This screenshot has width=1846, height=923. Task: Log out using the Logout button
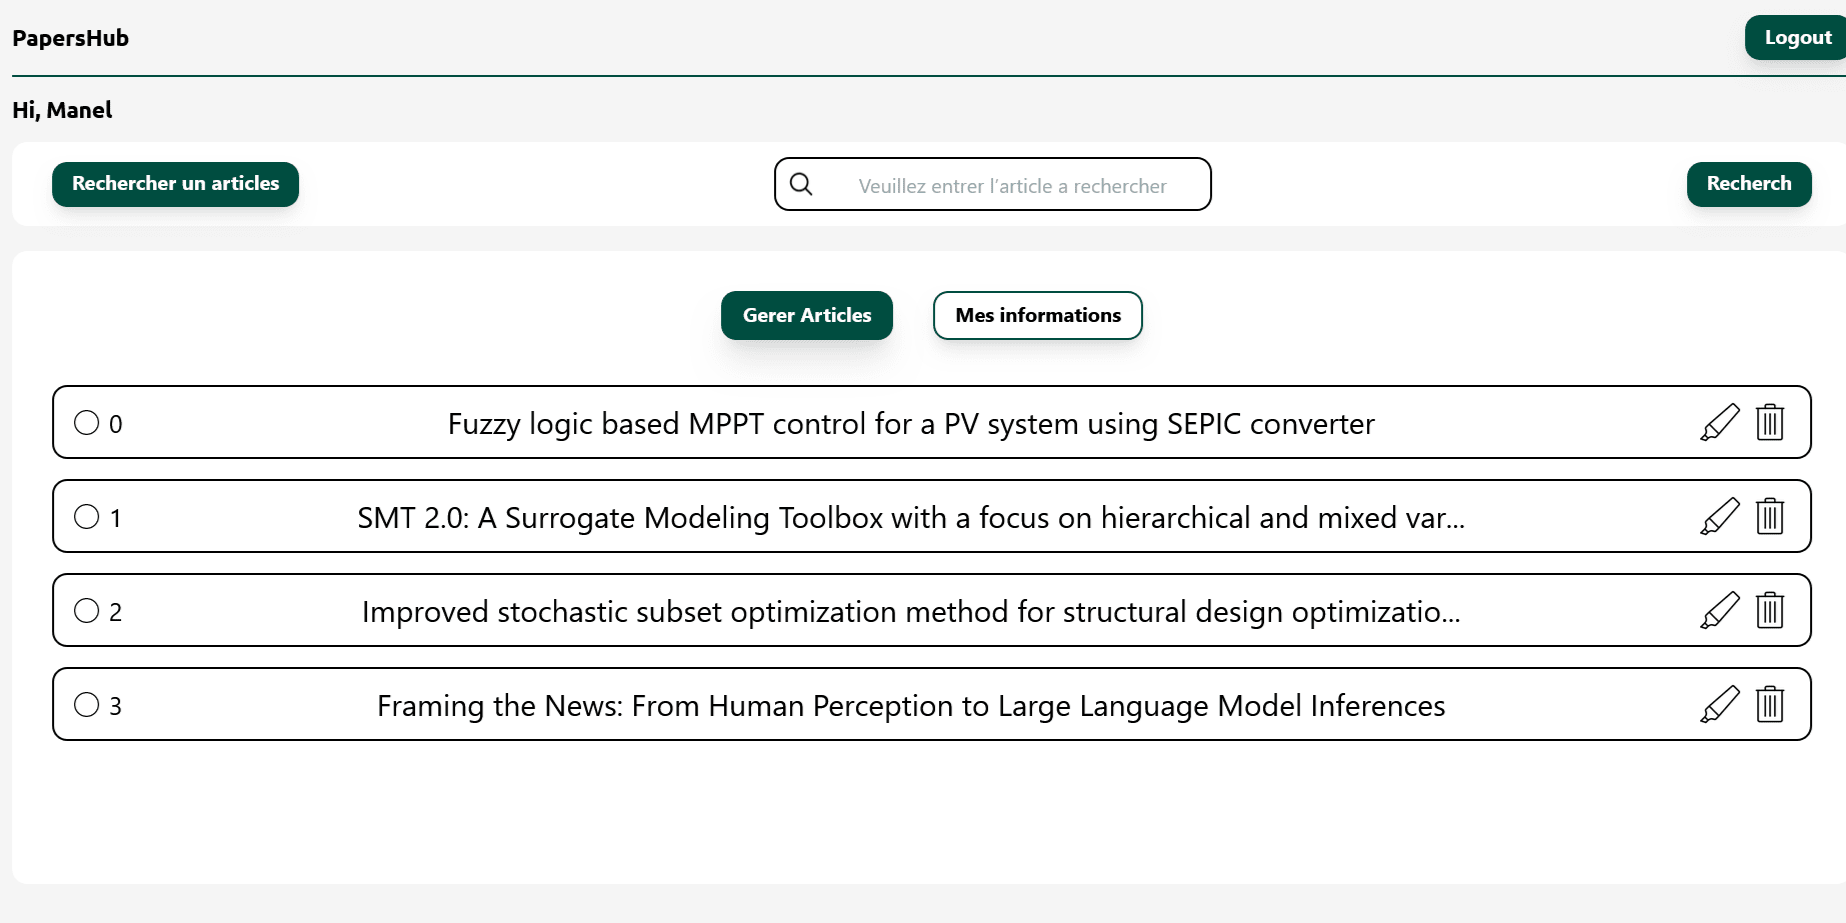[x=1797, y=38]
